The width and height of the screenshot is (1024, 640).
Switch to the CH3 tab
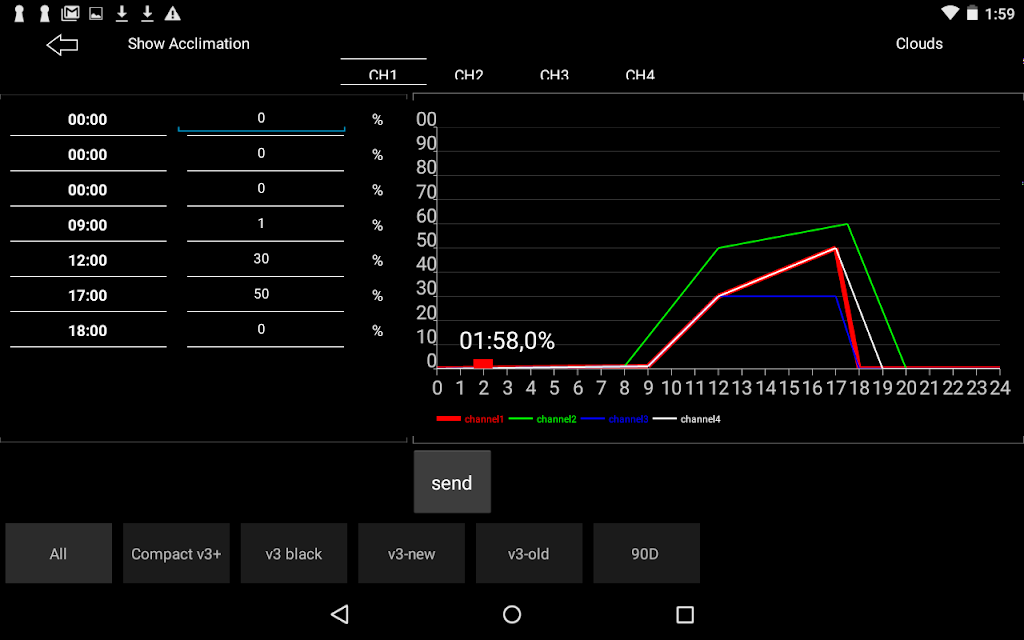point(554,73)
